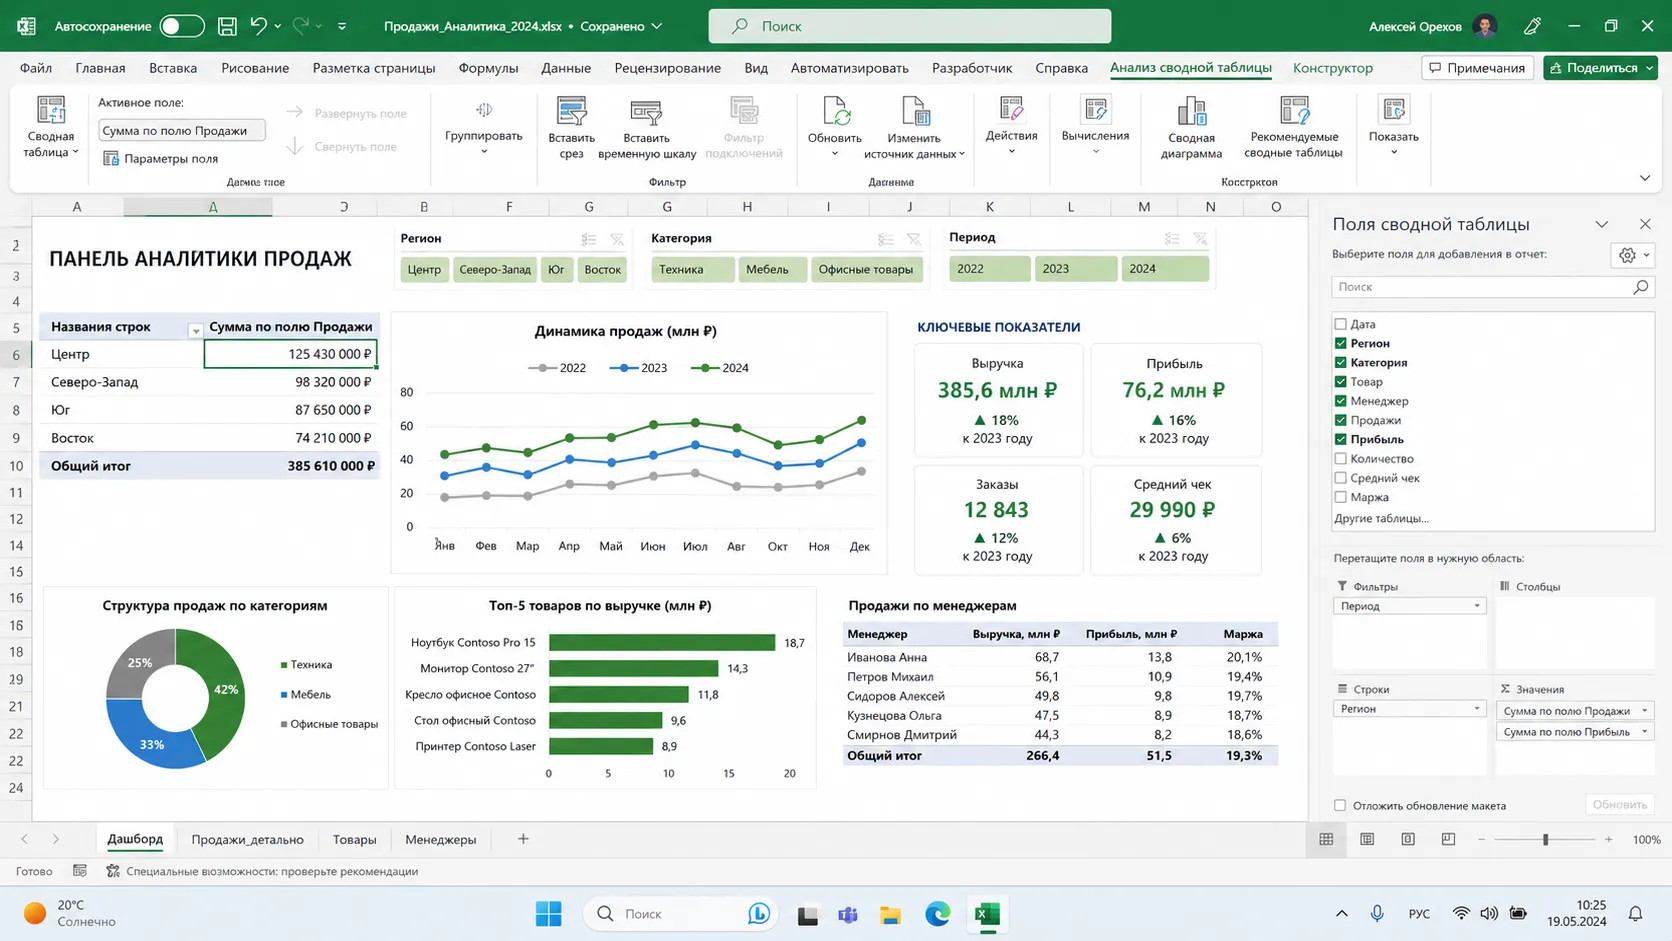Open the Названия строк filter dropdown

coord(195,330)
